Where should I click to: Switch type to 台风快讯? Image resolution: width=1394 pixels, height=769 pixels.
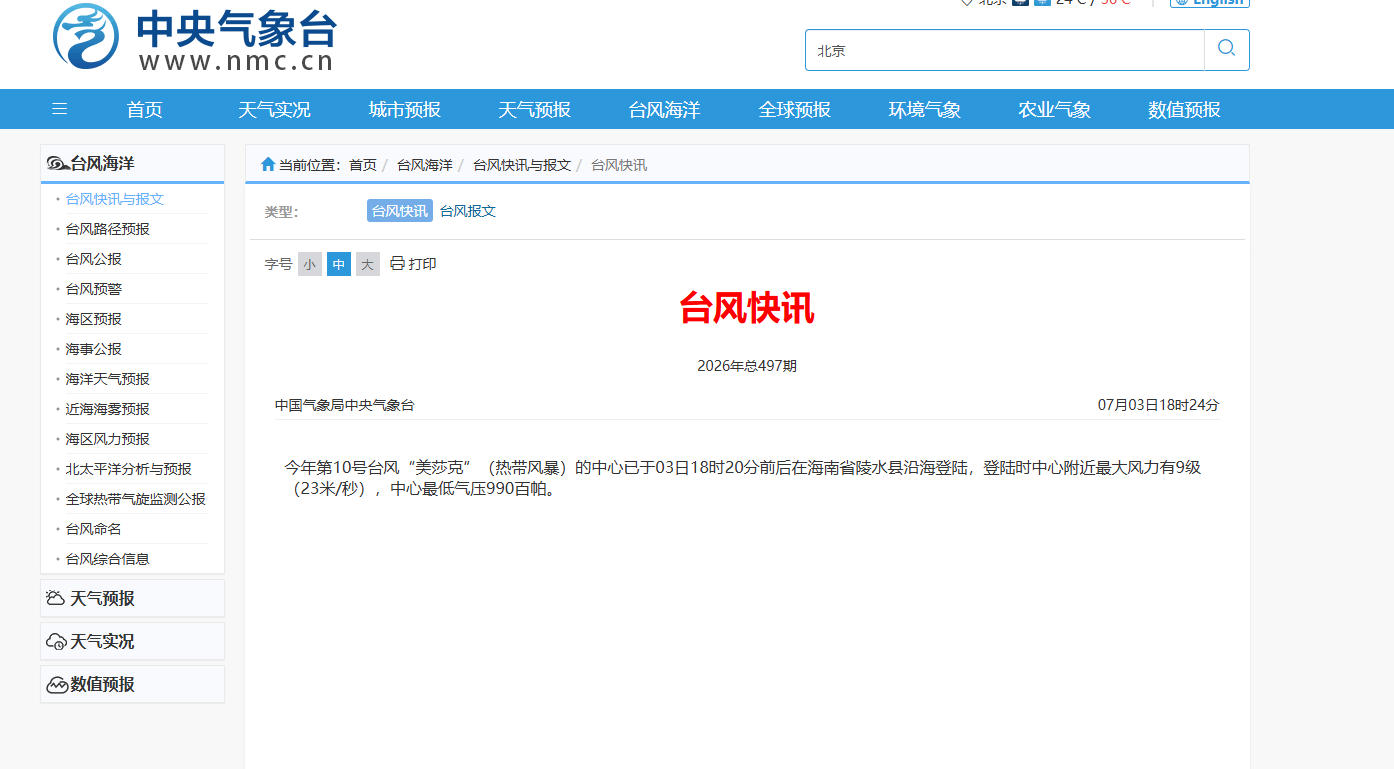tap(400, 211)
